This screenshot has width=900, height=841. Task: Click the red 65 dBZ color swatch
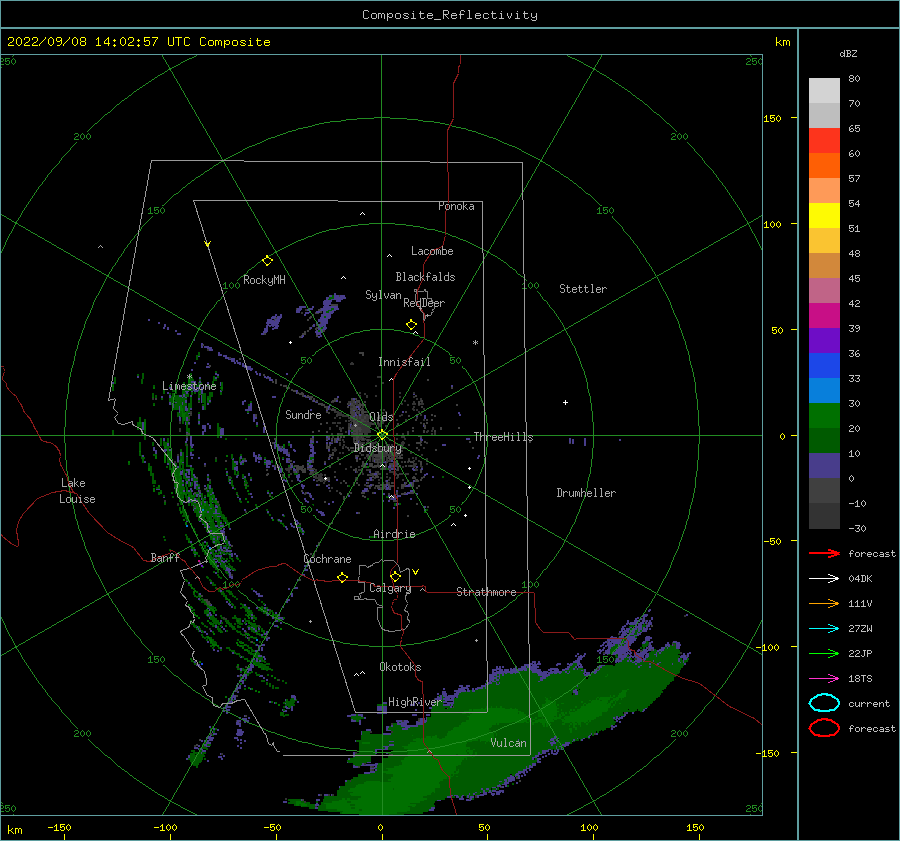coord(824,140)
